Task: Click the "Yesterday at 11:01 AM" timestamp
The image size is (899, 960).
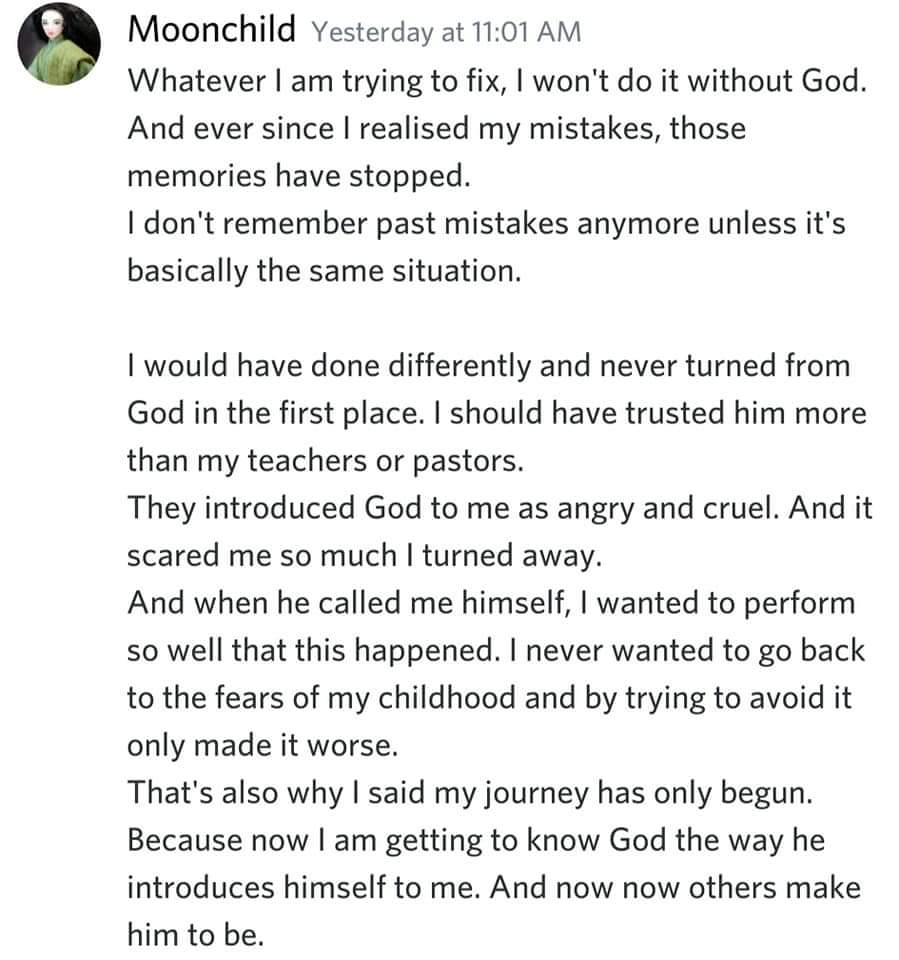Action: point(446,32)
